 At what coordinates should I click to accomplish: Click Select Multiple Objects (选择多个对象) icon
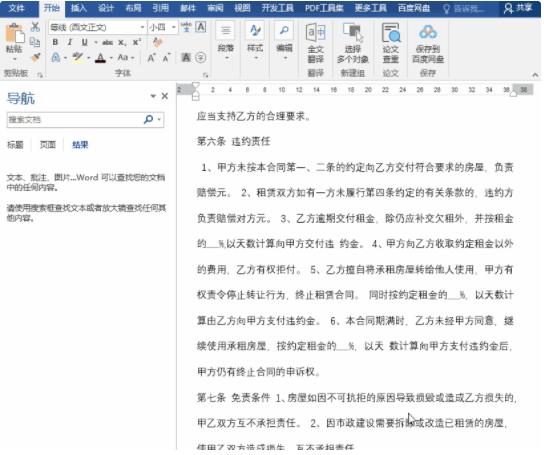coord(352,43)
